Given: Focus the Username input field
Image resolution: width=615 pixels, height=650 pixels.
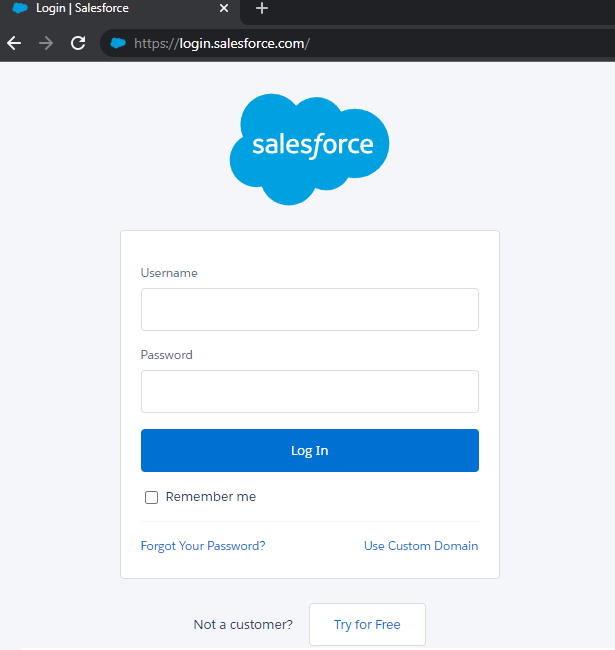Looking at the screenshot, I should pyautogui.click(x=310, y=310).
